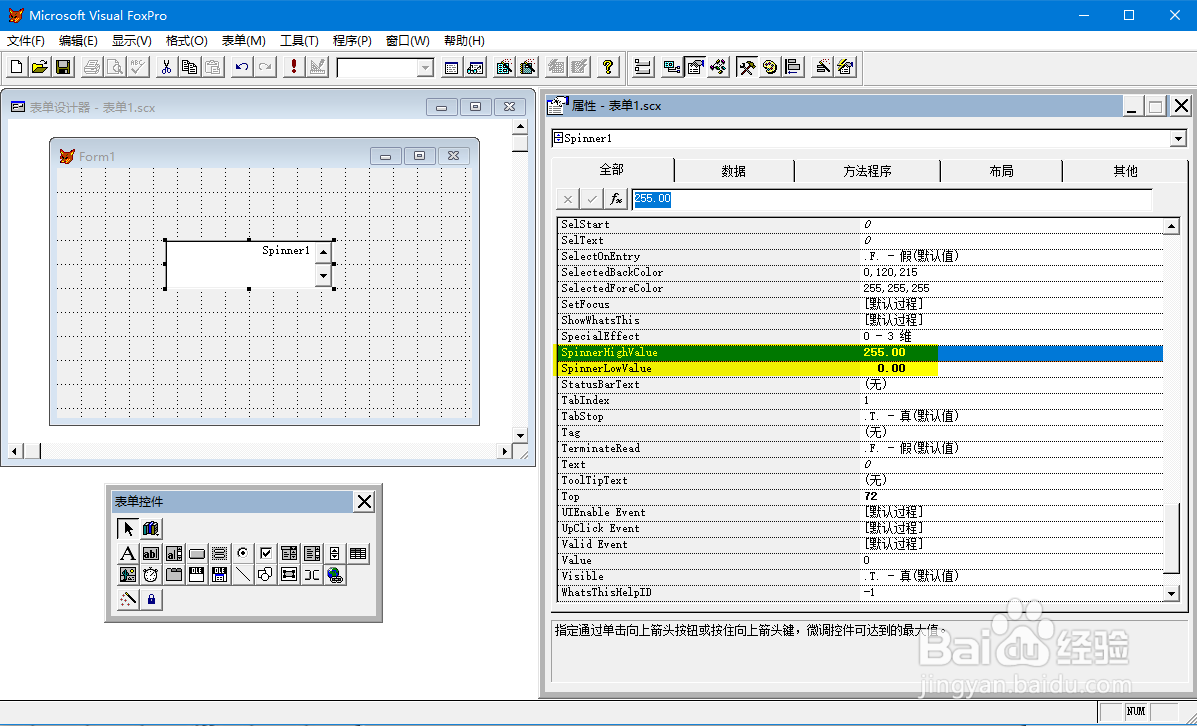This screenshot has height=726, width=1197.
Task: Toggle the Color Palette toolbar icon
Action: (770, 67)
